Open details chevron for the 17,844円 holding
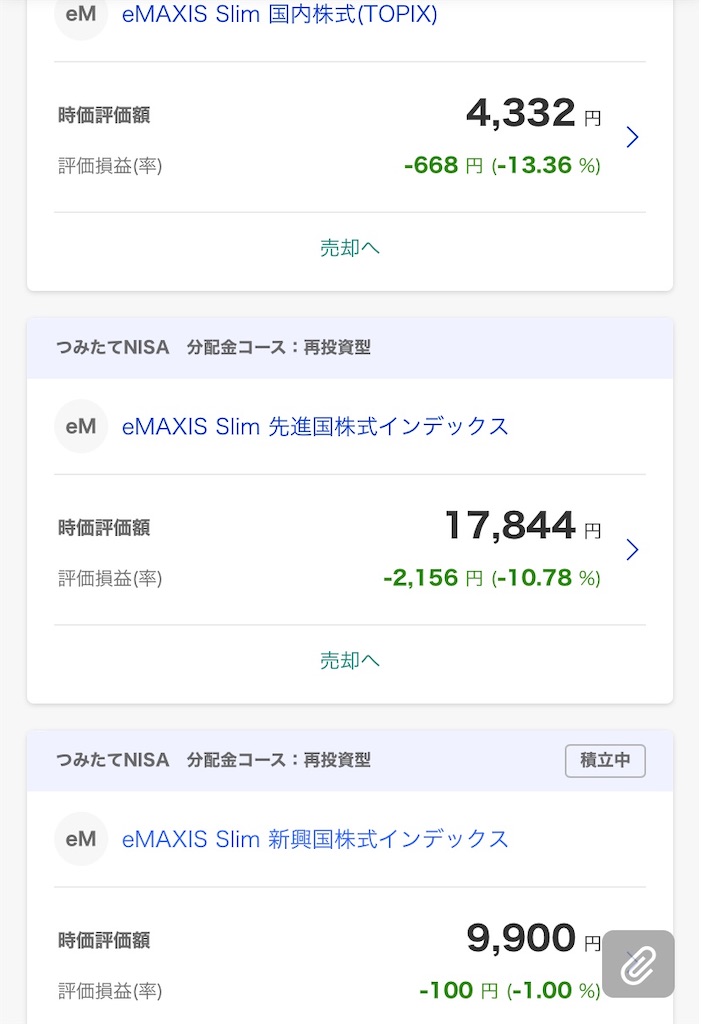701x1024 pixels. [632, 550]
